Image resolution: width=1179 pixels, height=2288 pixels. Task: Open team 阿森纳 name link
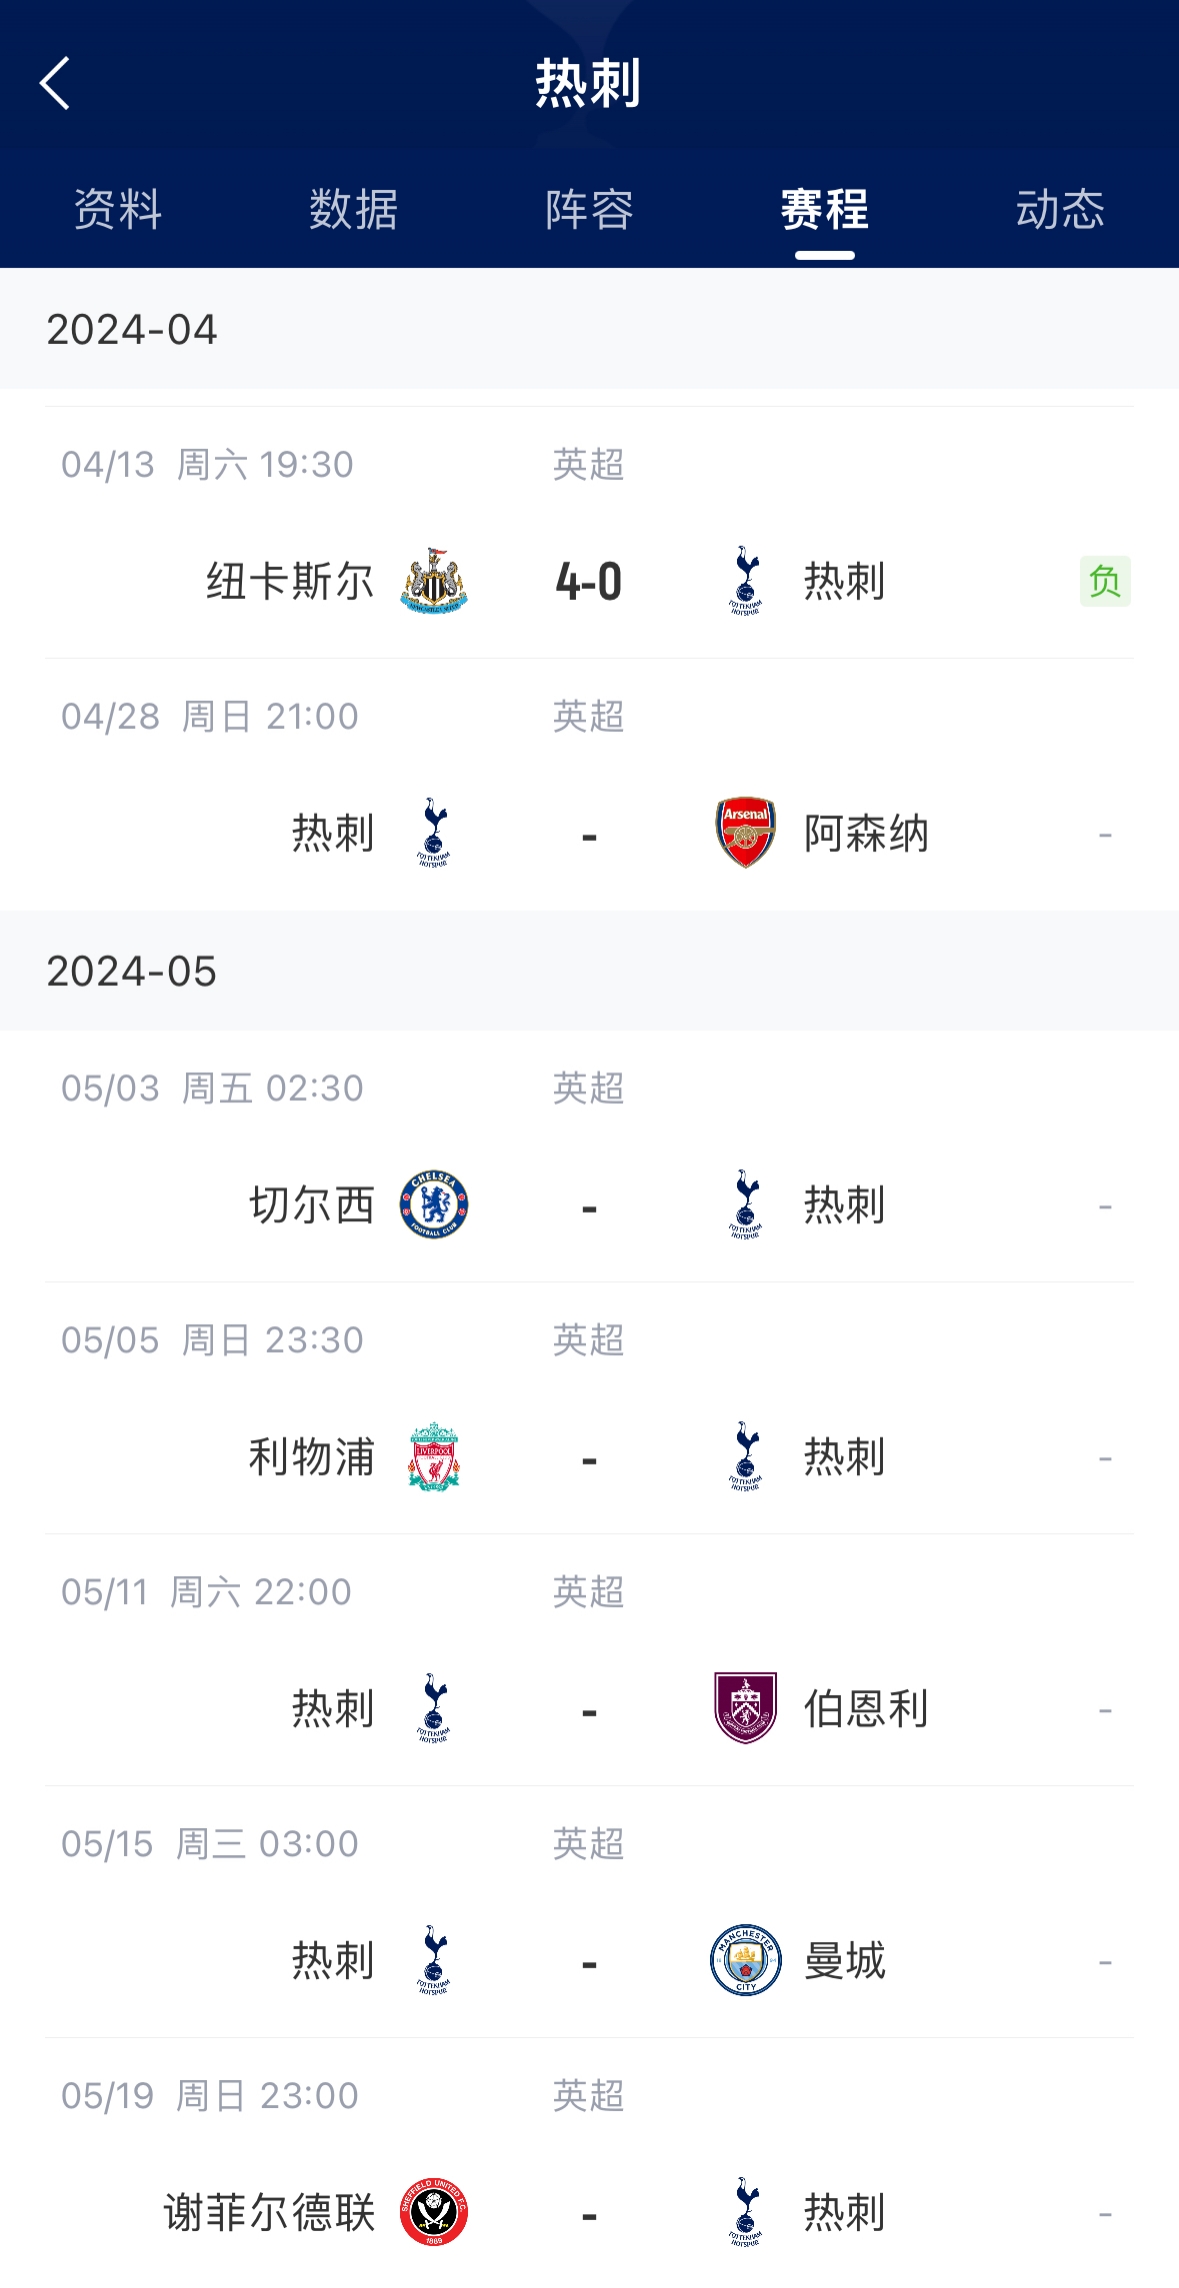point(867,834)
